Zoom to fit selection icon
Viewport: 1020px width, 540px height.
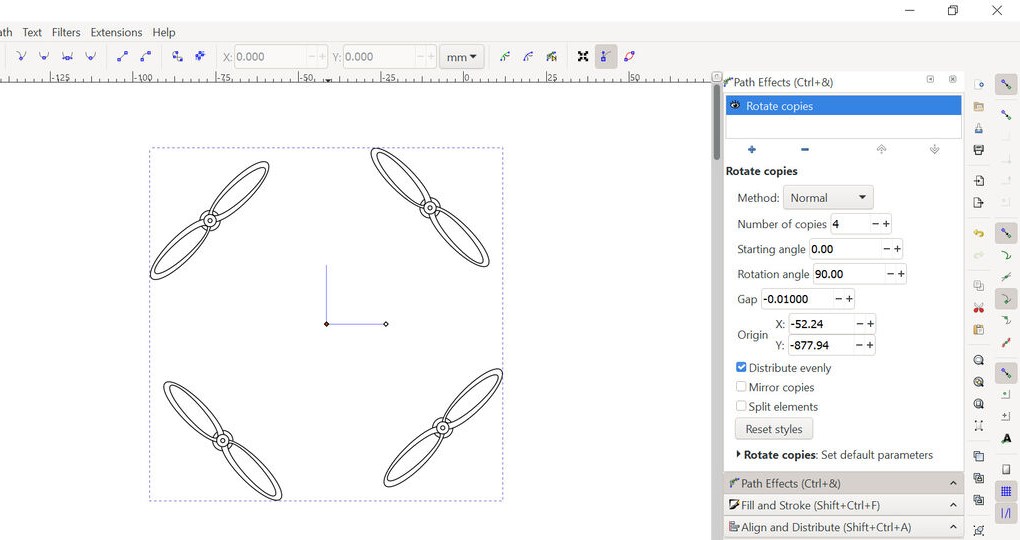978,360
